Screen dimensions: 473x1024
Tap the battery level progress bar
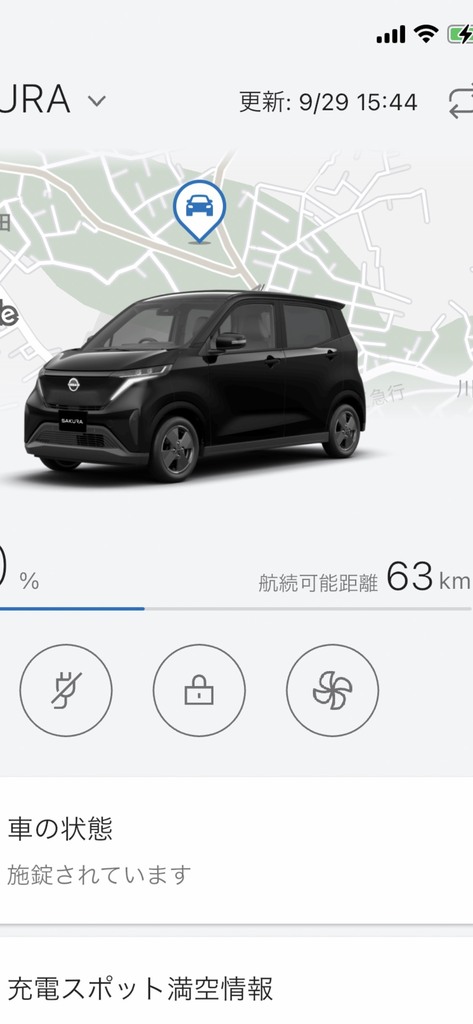pyautogui.click(x=236, y=609)
